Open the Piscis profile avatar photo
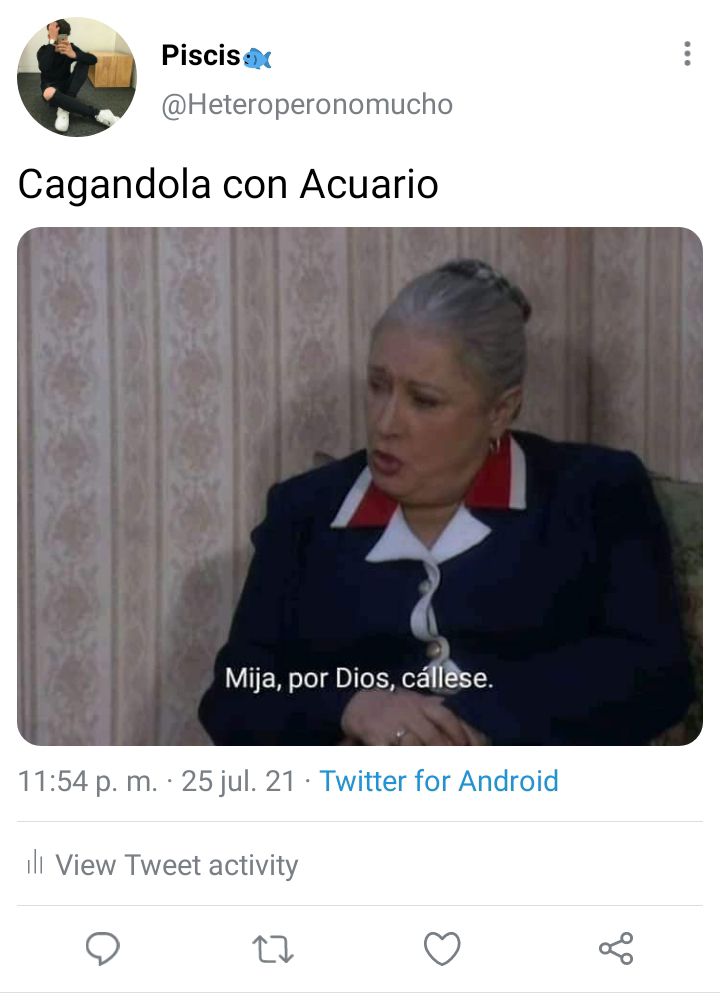This screenshot has width=720, height=1003. click(x=77, y=77)
